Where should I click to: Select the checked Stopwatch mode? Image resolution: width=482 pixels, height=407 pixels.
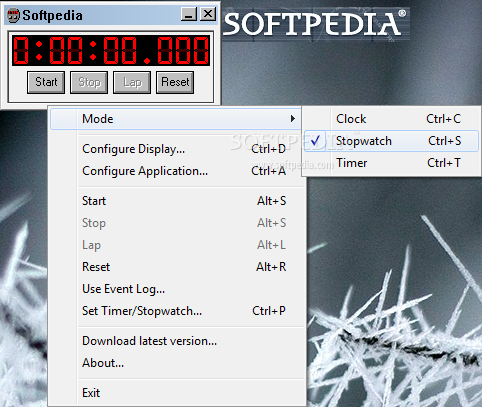(391, 141)
